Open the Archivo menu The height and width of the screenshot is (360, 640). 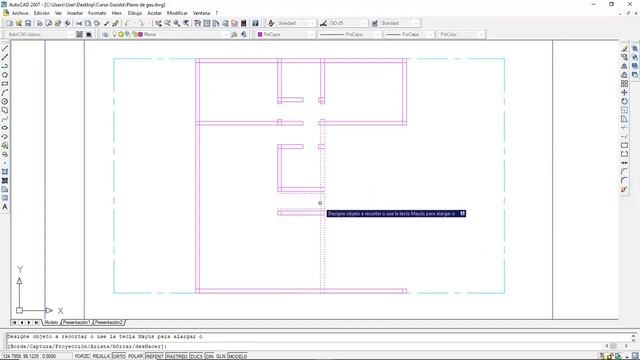(x=20, y=13)
